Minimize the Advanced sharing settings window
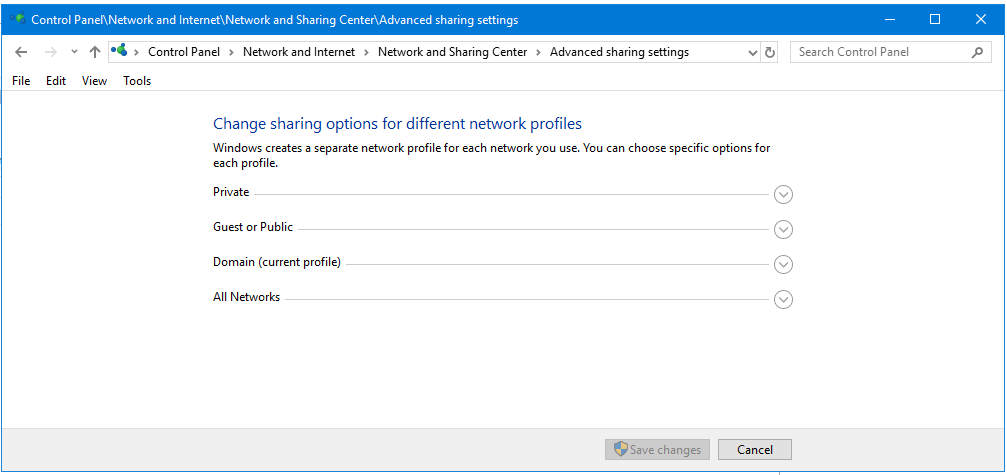 (x=889, y=19)
